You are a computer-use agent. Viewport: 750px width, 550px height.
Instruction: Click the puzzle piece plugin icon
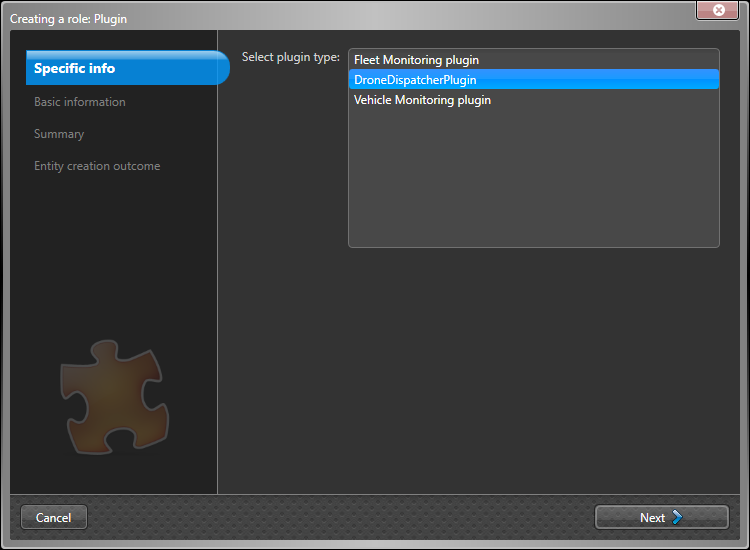coord(115,393)
